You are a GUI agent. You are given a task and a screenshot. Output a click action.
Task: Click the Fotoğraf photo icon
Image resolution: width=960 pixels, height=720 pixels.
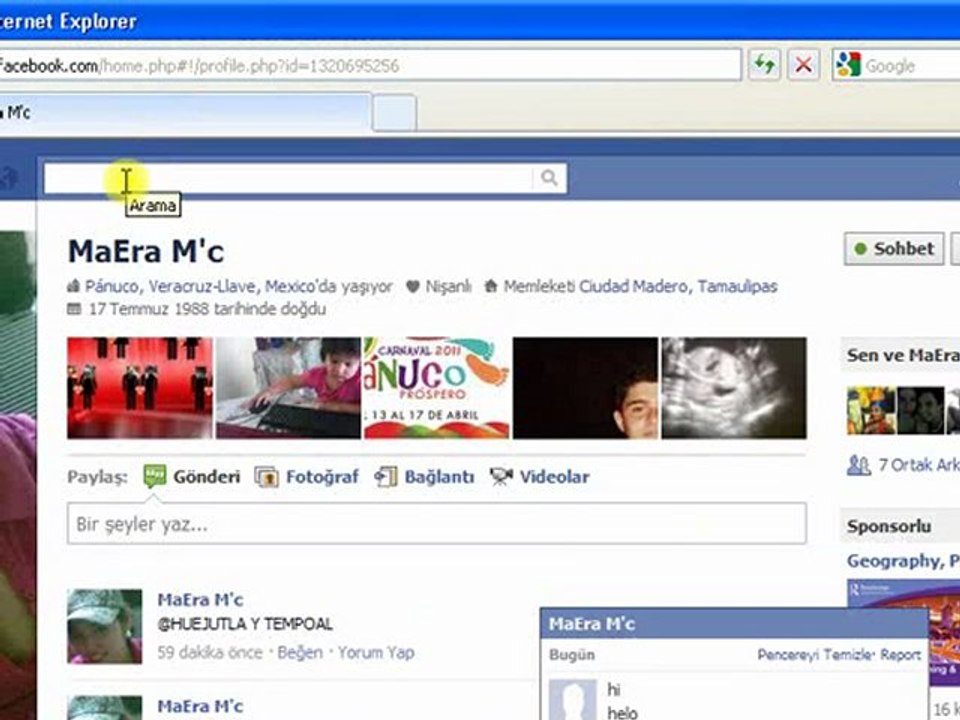coord(266,477)
